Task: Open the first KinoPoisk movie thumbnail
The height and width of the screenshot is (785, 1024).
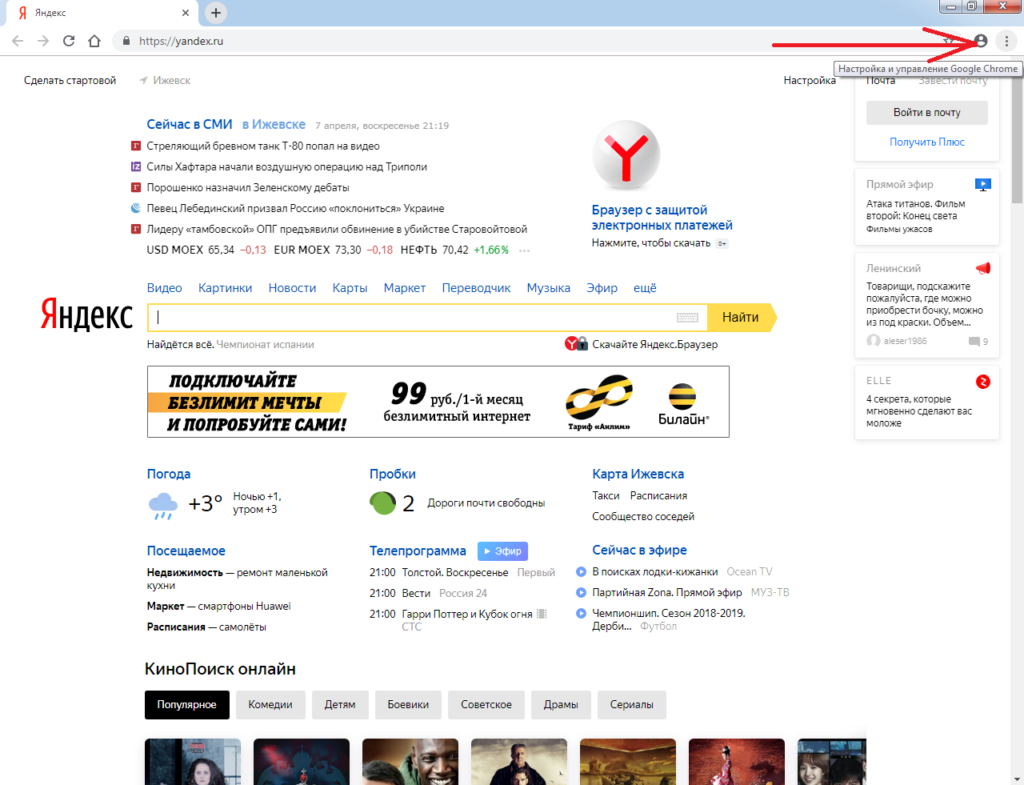Action: tap(193, 761)
